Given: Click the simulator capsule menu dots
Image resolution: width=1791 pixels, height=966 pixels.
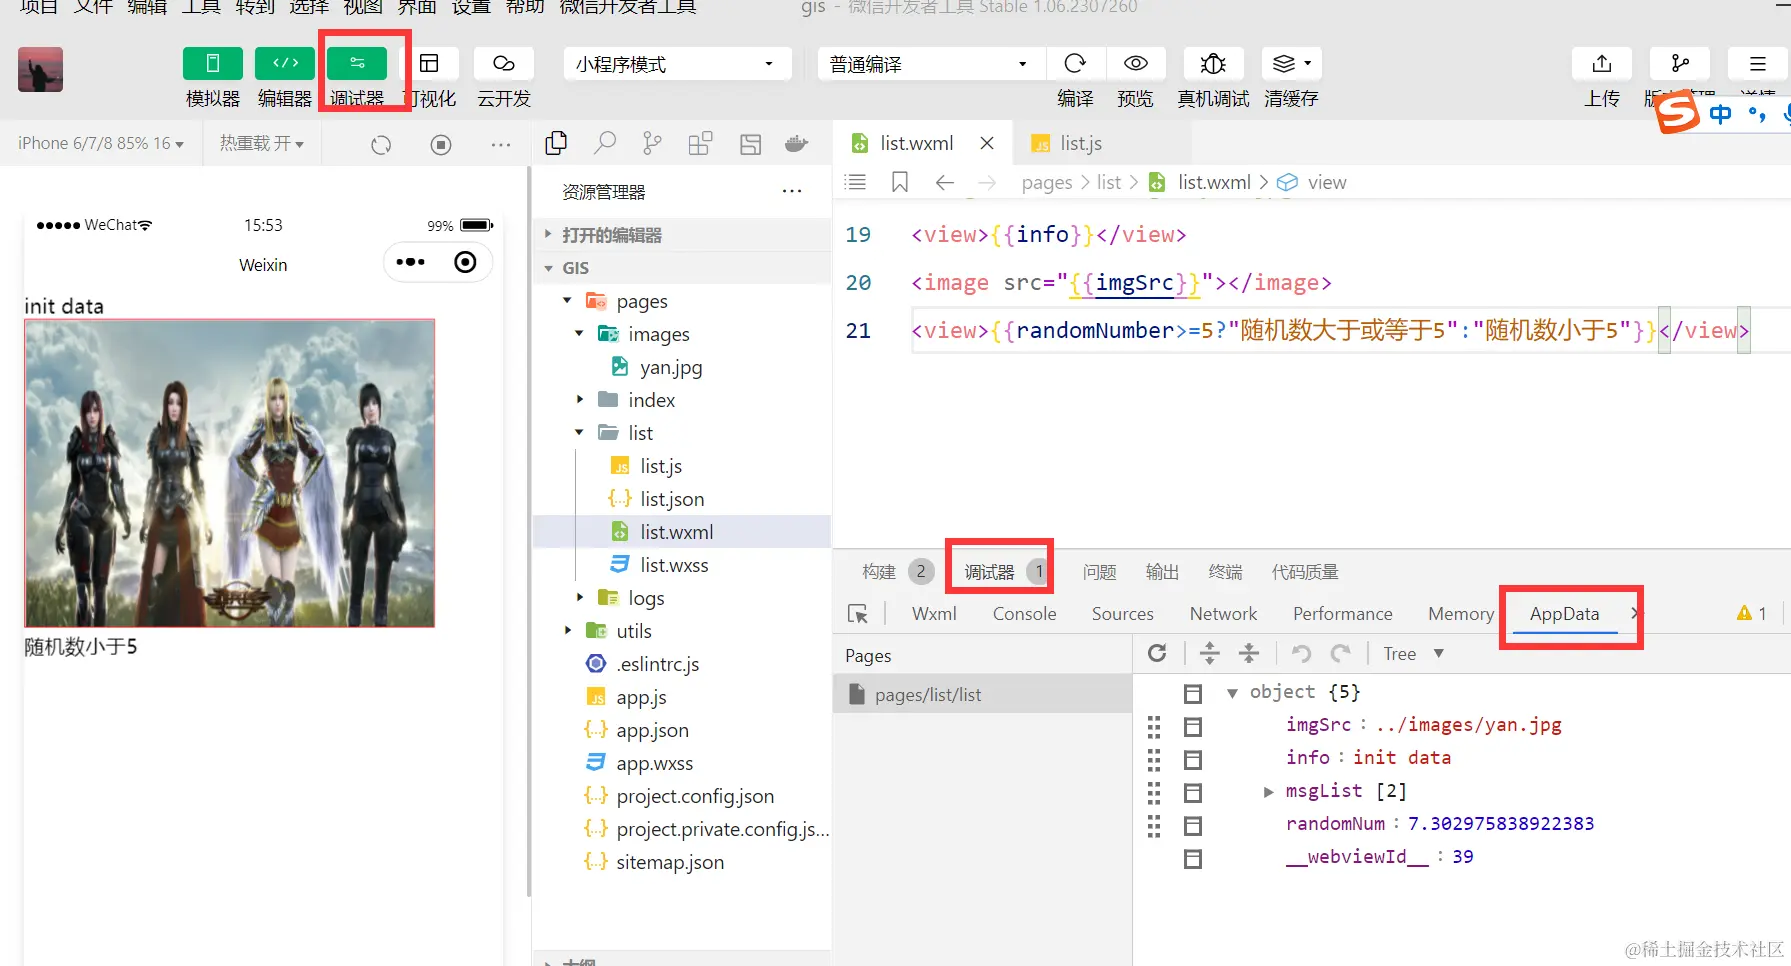Looking at the screenshot, I should click(x=411, y=262).
